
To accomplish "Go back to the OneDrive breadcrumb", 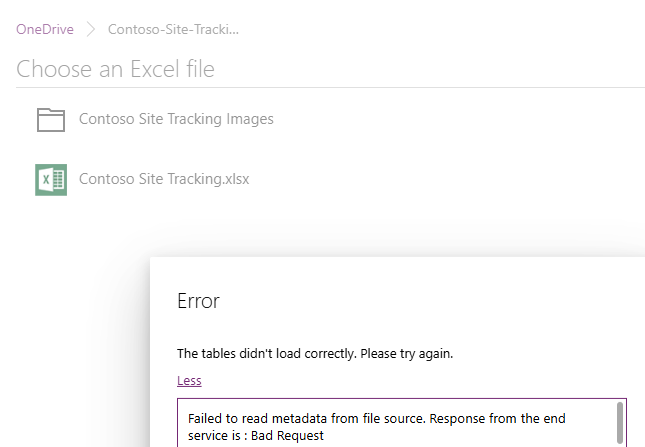I will point(45,29).
